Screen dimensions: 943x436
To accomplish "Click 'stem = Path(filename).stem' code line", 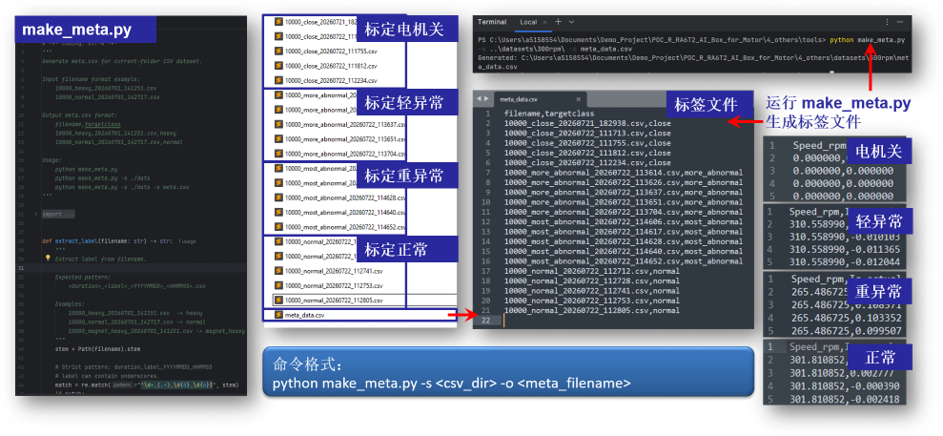I will click(98, 349).
